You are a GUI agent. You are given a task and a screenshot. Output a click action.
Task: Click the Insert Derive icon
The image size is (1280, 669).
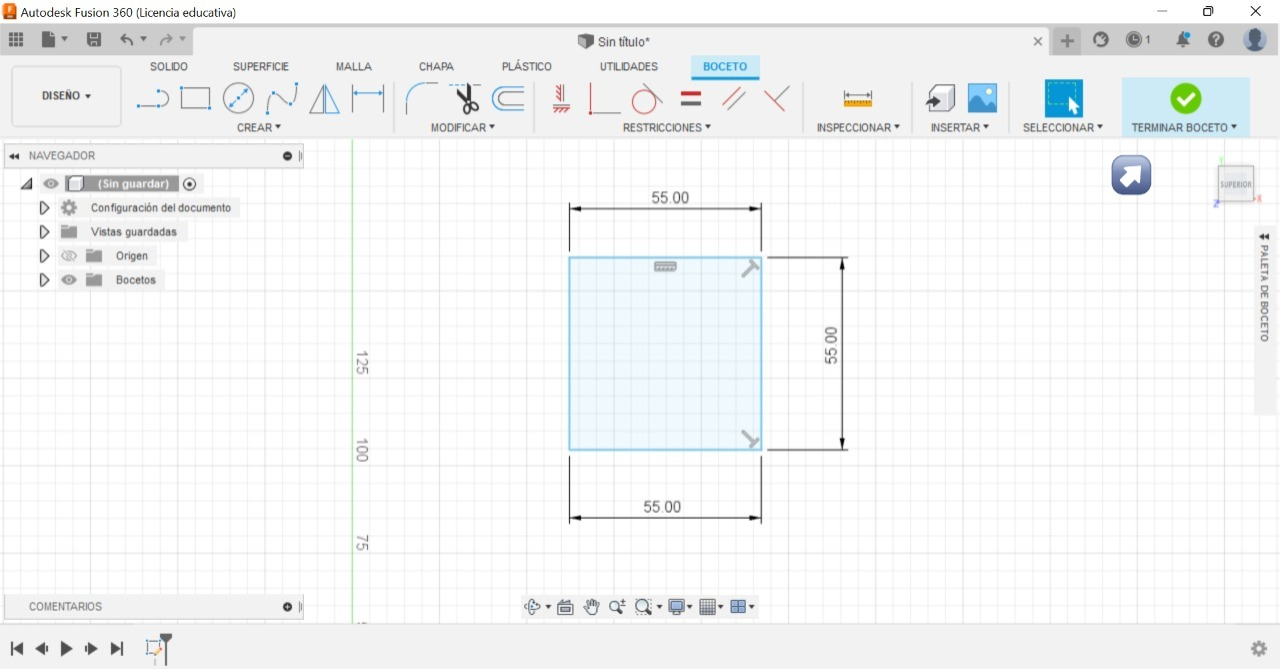coord(940,98)
